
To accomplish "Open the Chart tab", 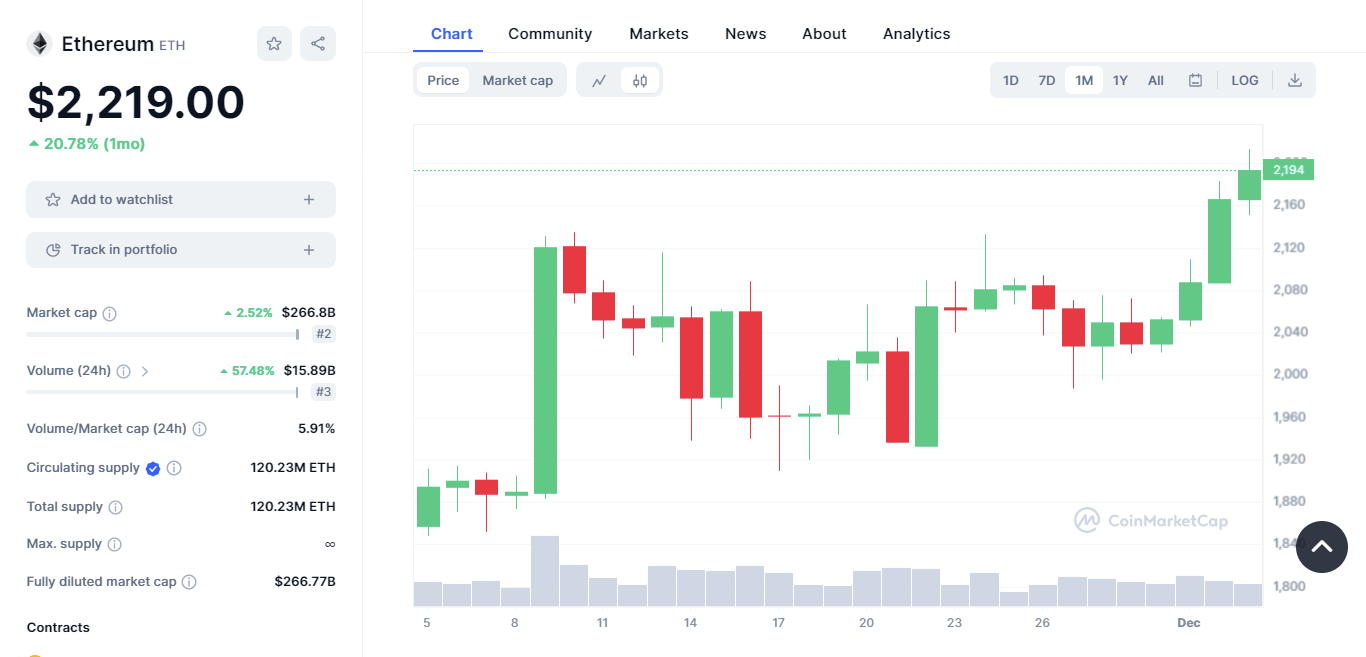I will tap(452, 34).
